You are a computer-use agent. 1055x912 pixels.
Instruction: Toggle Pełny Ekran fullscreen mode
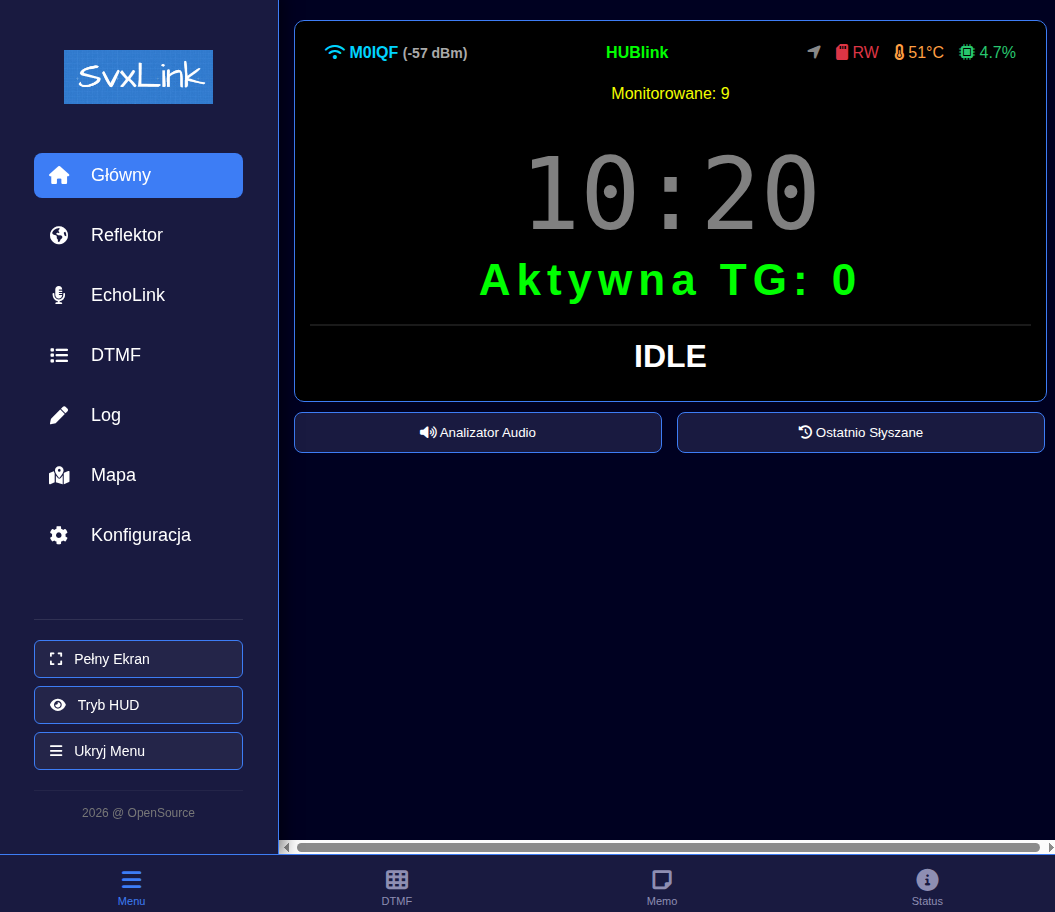[x=138, y=659]
